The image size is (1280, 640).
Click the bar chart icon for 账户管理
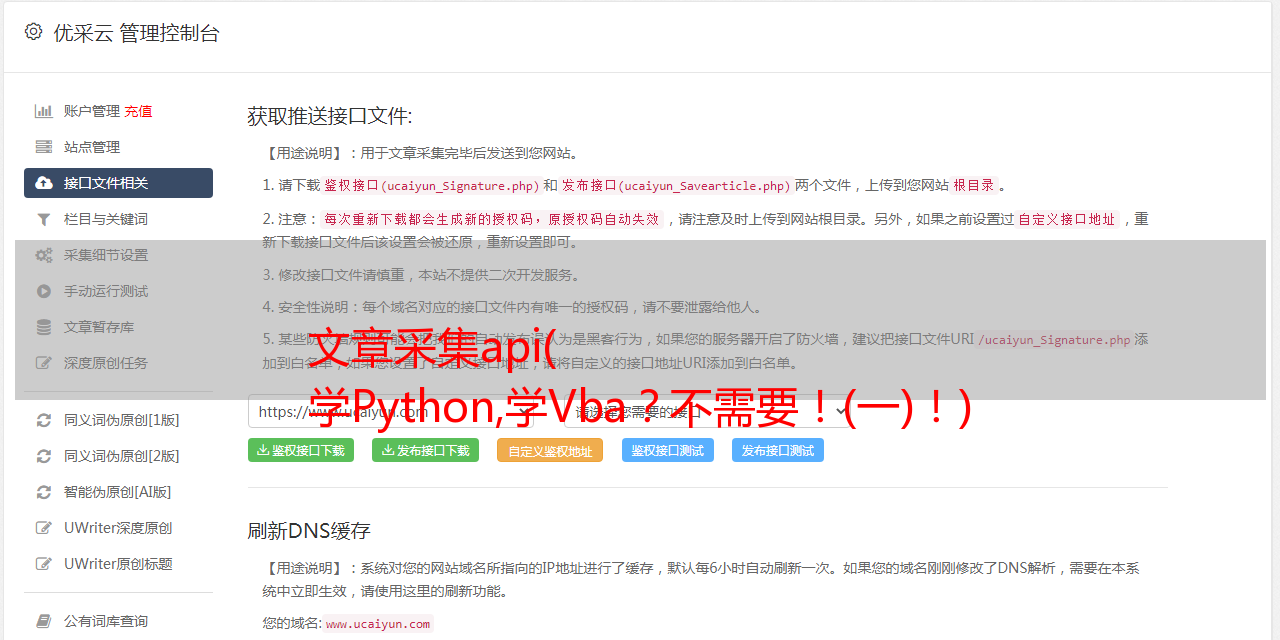[44, 111]
